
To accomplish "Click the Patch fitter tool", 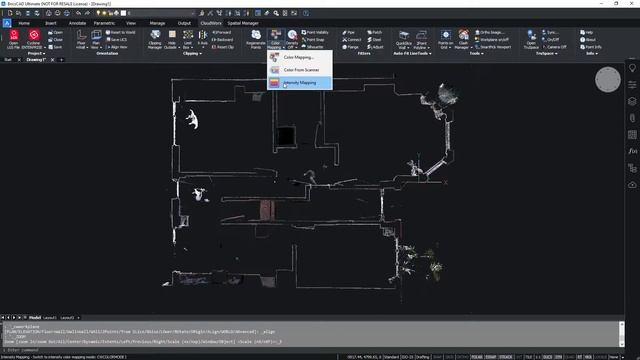I will [x=375, y=32].
